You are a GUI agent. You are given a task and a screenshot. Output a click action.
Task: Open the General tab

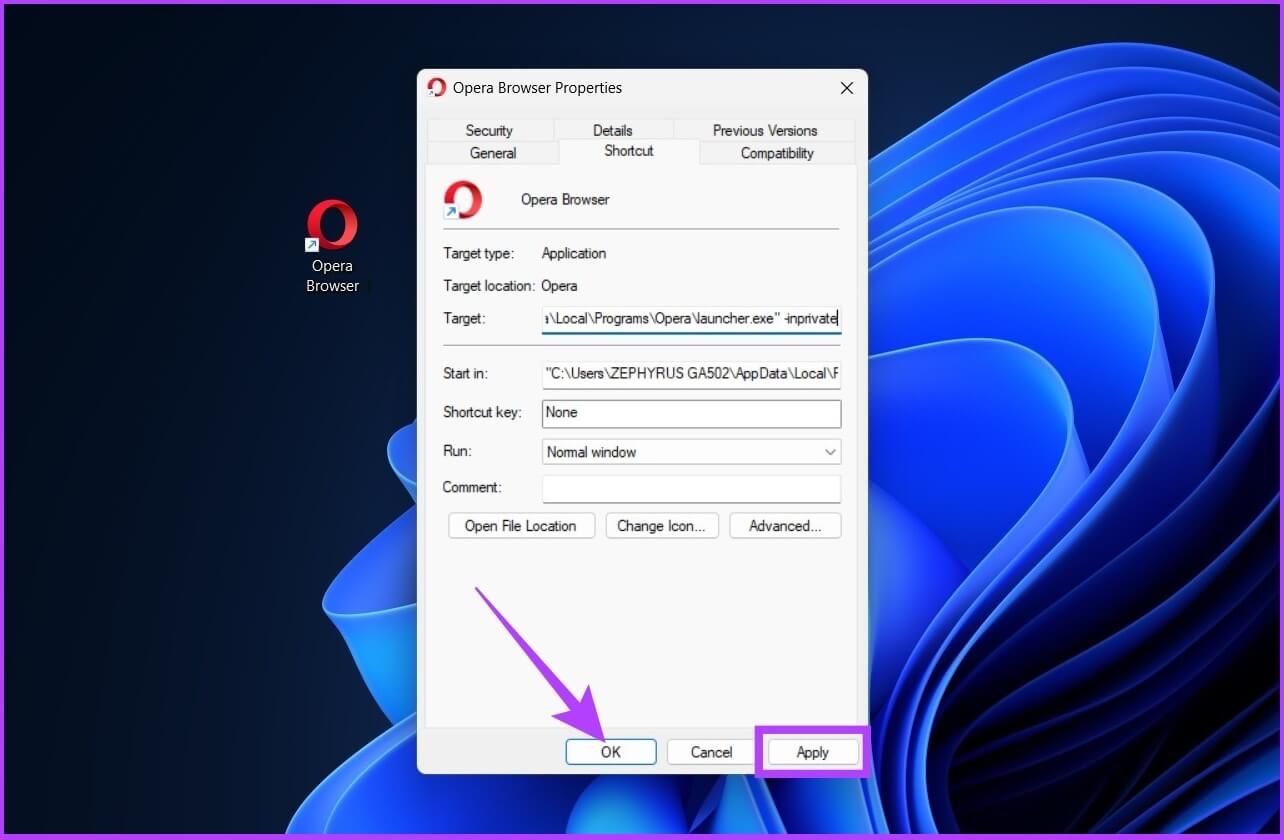pos(493,153)
